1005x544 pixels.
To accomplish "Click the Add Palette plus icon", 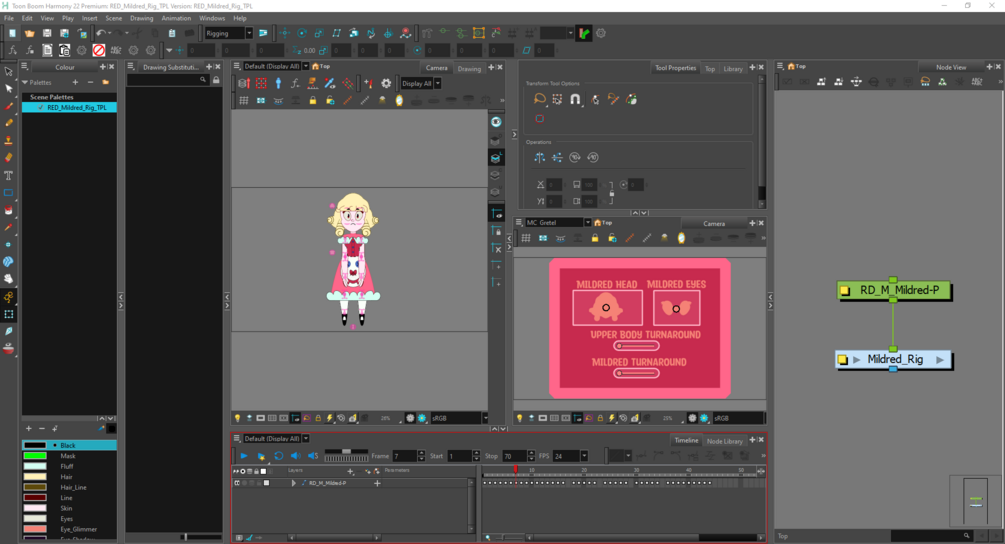I will [x=75, y=83].
